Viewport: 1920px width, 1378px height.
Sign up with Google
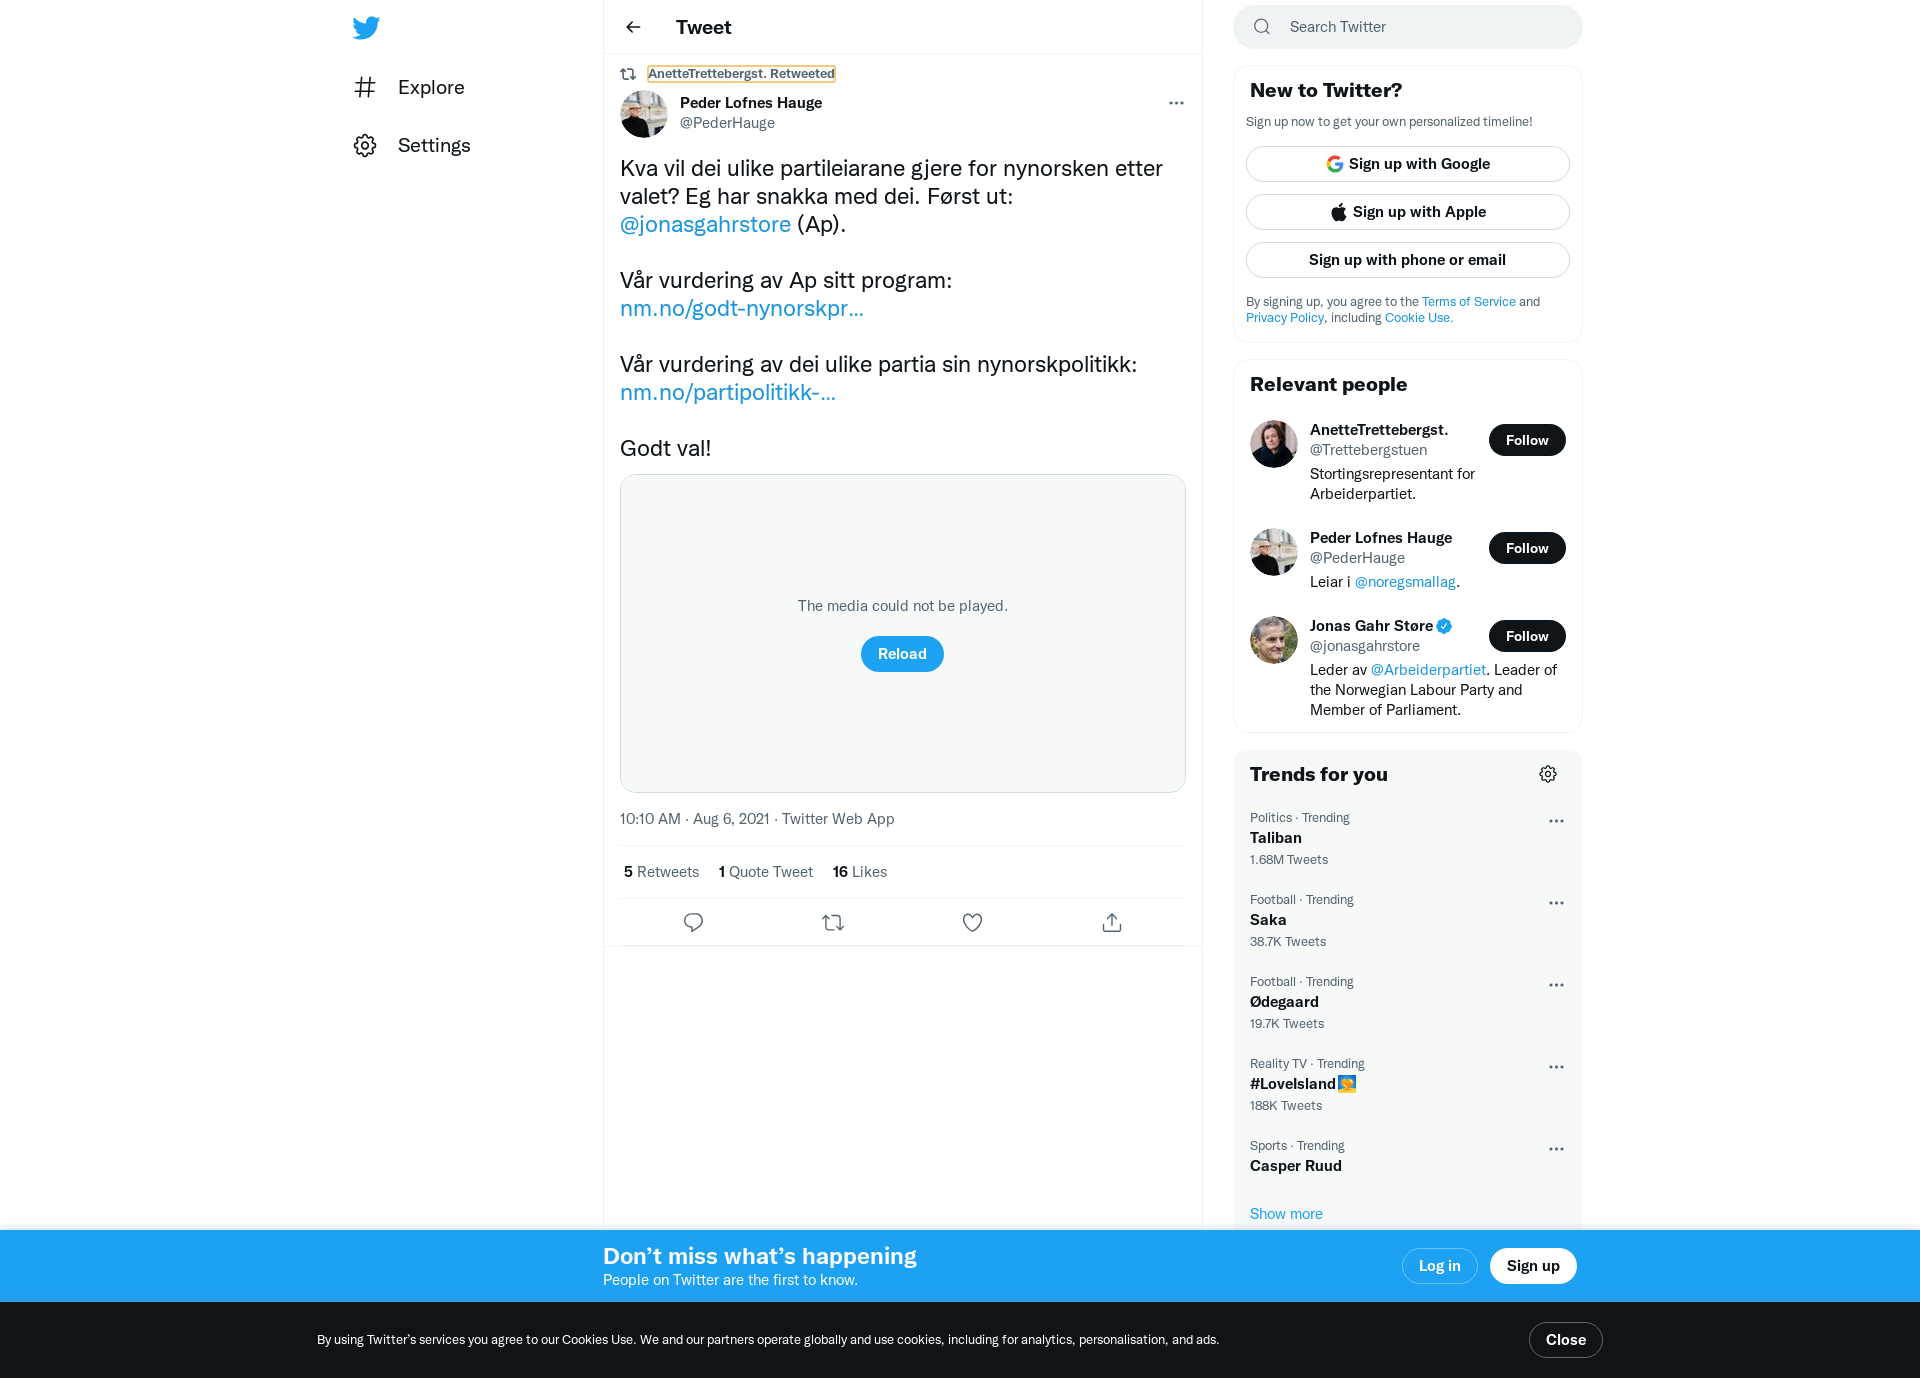pyautogui.click(x=1407, y=164)
